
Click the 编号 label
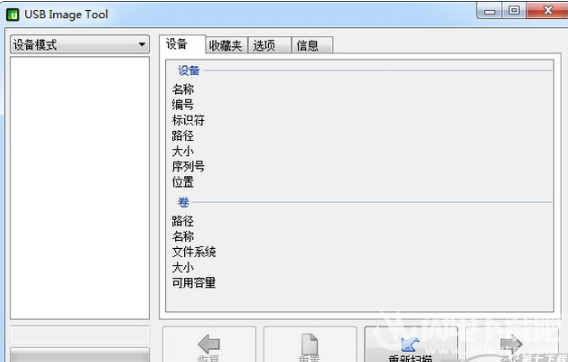coord(183,104)
